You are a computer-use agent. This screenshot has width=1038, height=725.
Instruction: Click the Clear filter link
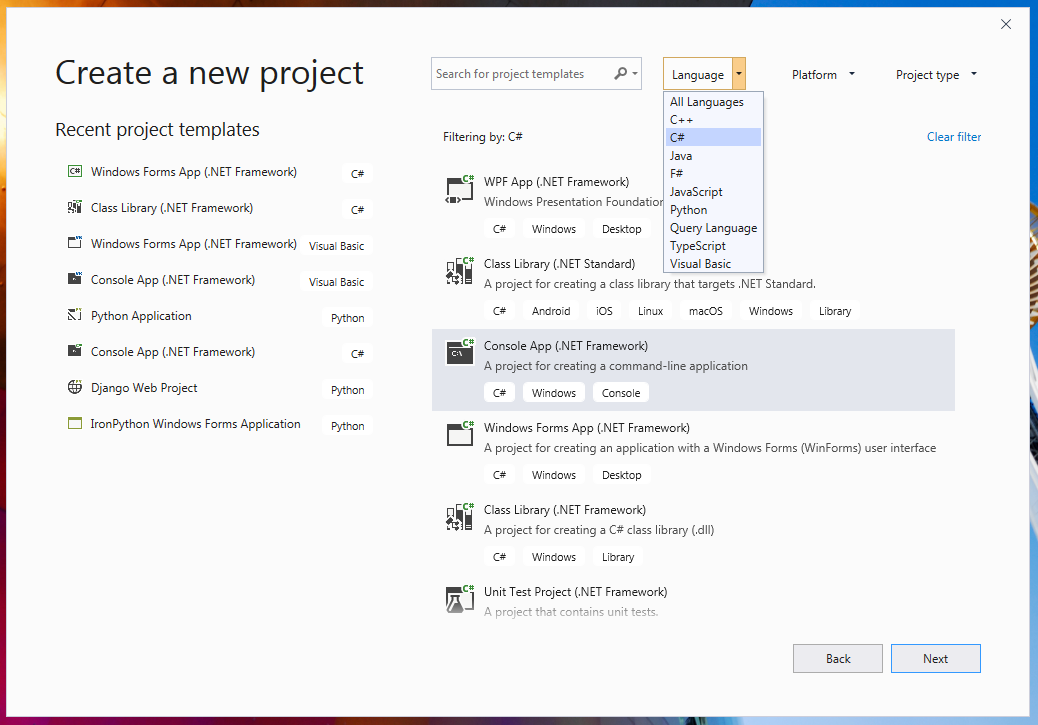pyautogui.click(x=953, y=136)
